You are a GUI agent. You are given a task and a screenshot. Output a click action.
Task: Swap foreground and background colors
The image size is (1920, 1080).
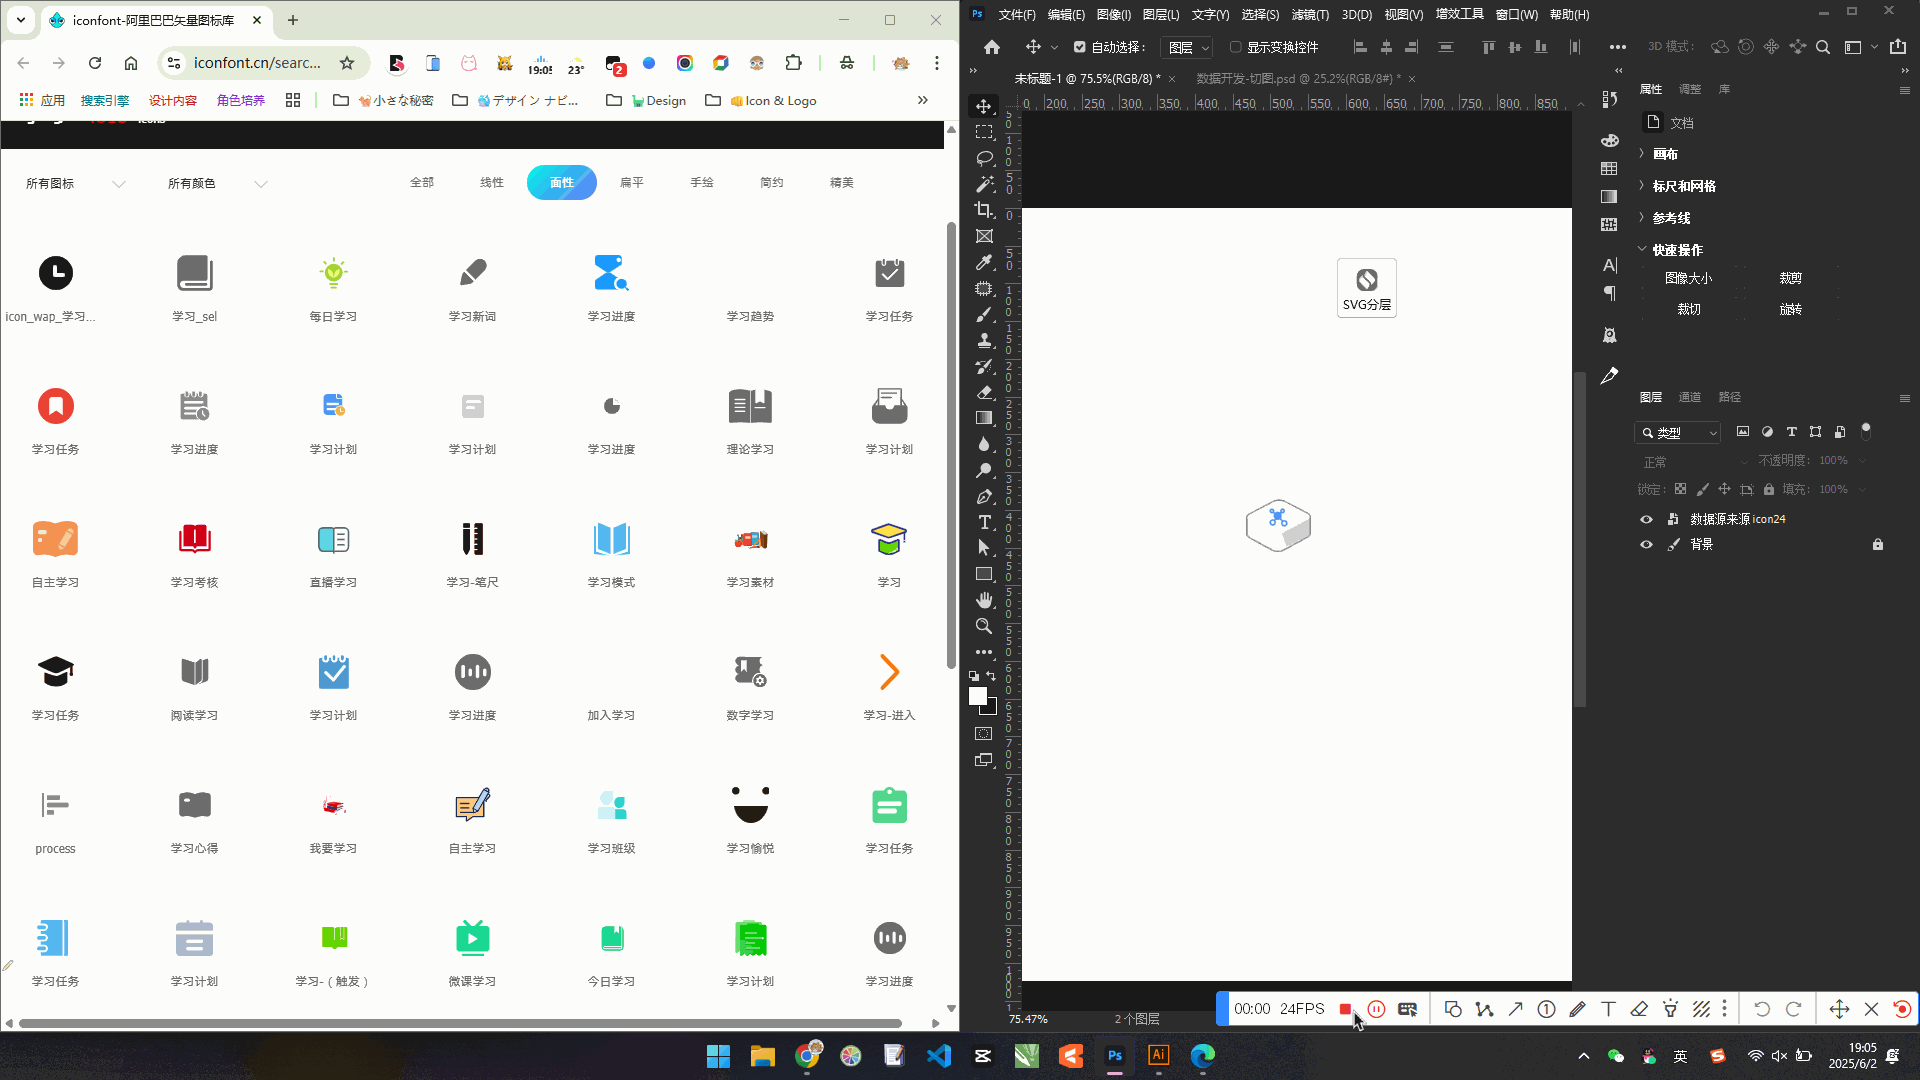point(991,677)
